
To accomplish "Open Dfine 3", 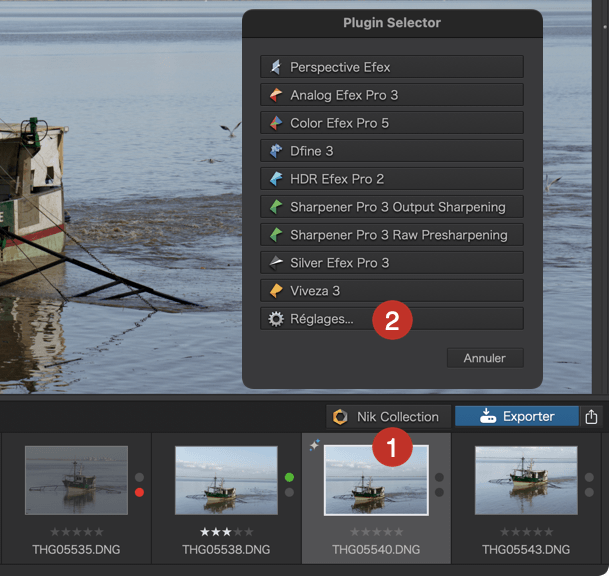I will (x=392, y=151).
